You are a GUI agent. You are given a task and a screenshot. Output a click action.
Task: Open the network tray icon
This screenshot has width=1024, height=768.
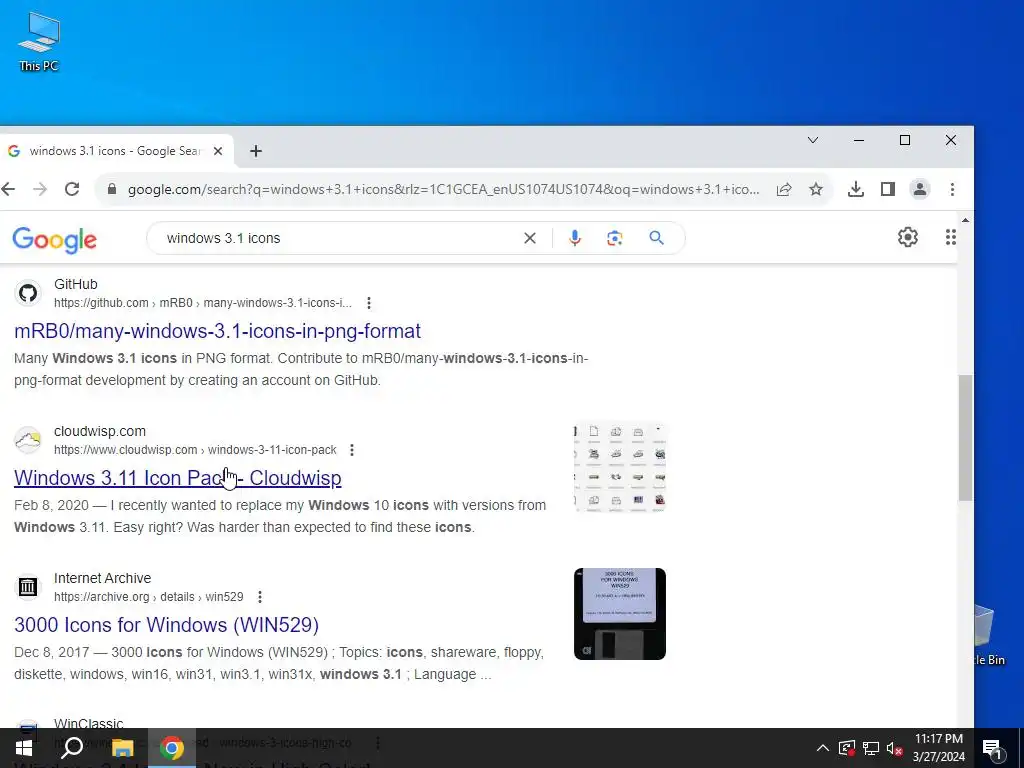871,748
